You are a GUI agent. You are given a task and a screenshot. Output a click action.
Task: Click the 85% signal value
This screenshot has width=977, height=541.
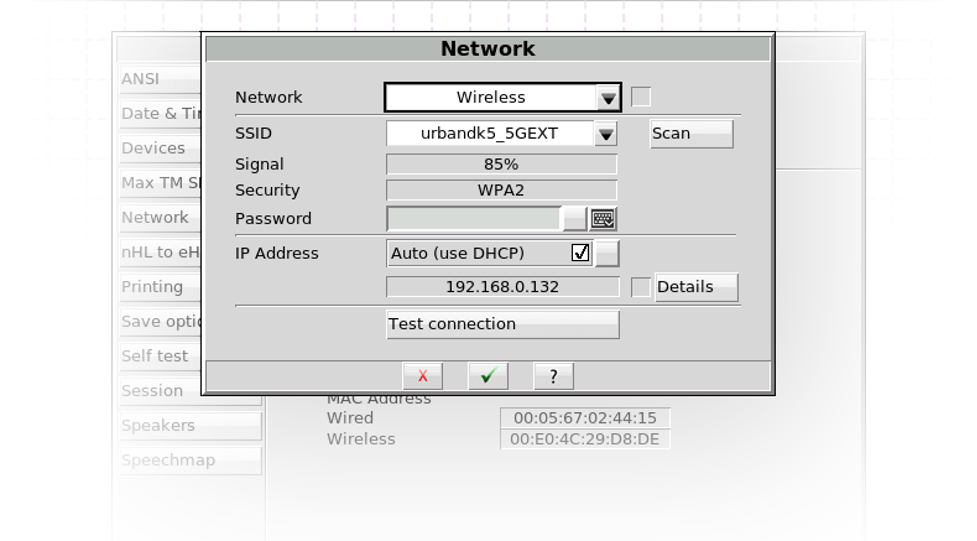tap(502, 164)
